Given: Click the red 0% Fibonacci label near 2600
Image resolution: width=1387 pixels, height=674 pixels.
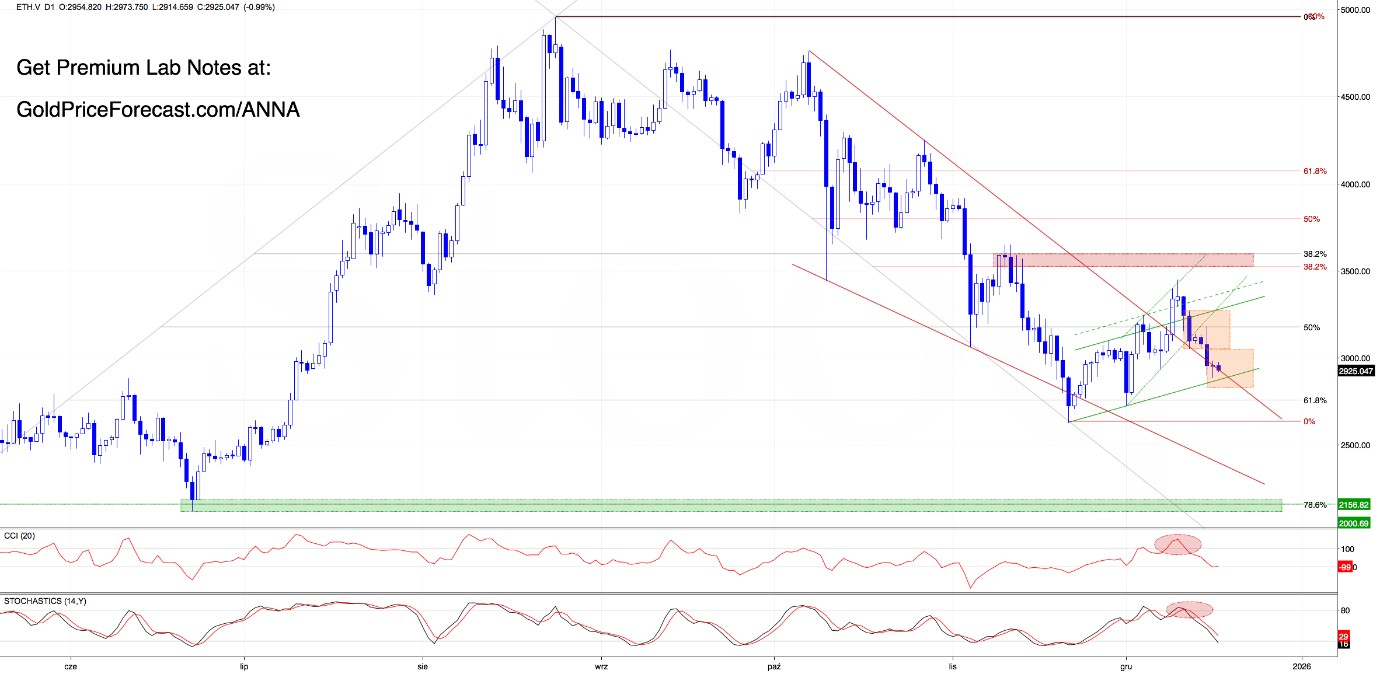Looking at the screenshot, I should 1309,421.
